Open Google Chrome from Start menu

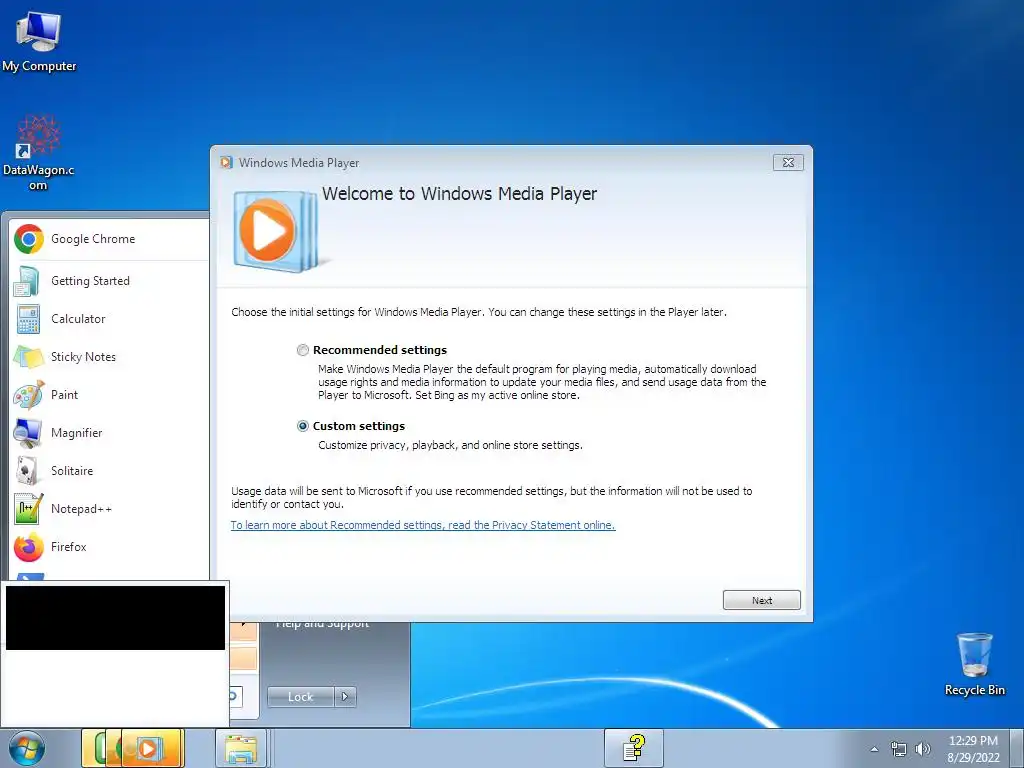(110, 239)
